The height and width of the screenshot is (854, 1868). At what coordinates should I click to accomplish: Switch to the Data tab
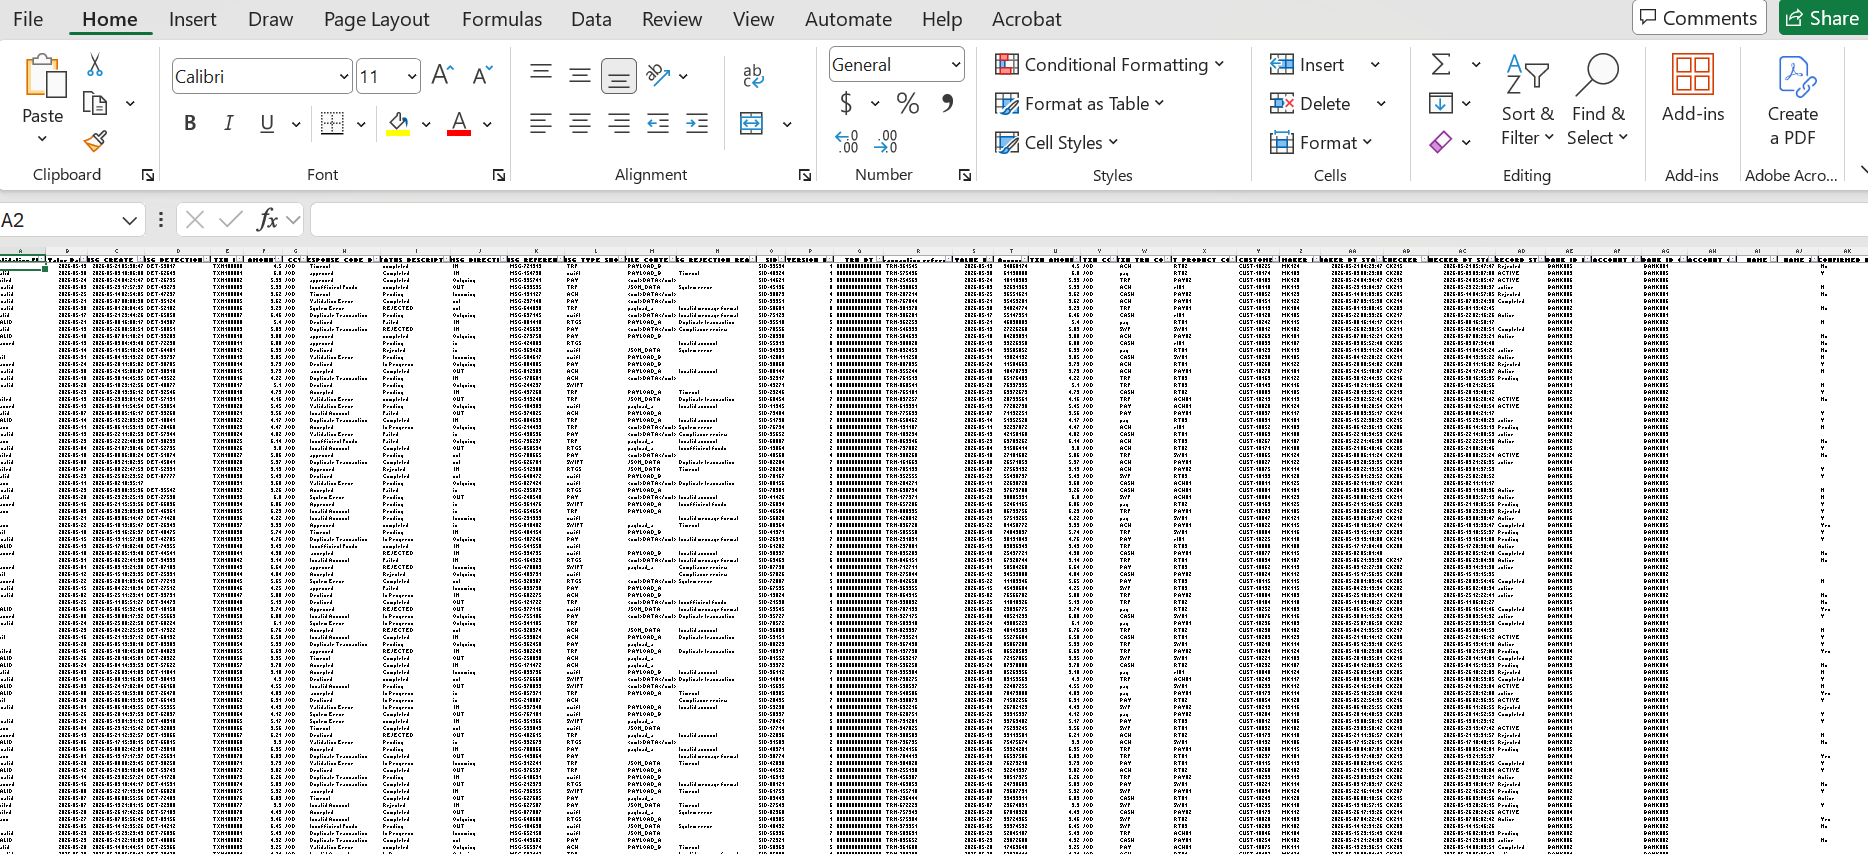tap(591, 19)
